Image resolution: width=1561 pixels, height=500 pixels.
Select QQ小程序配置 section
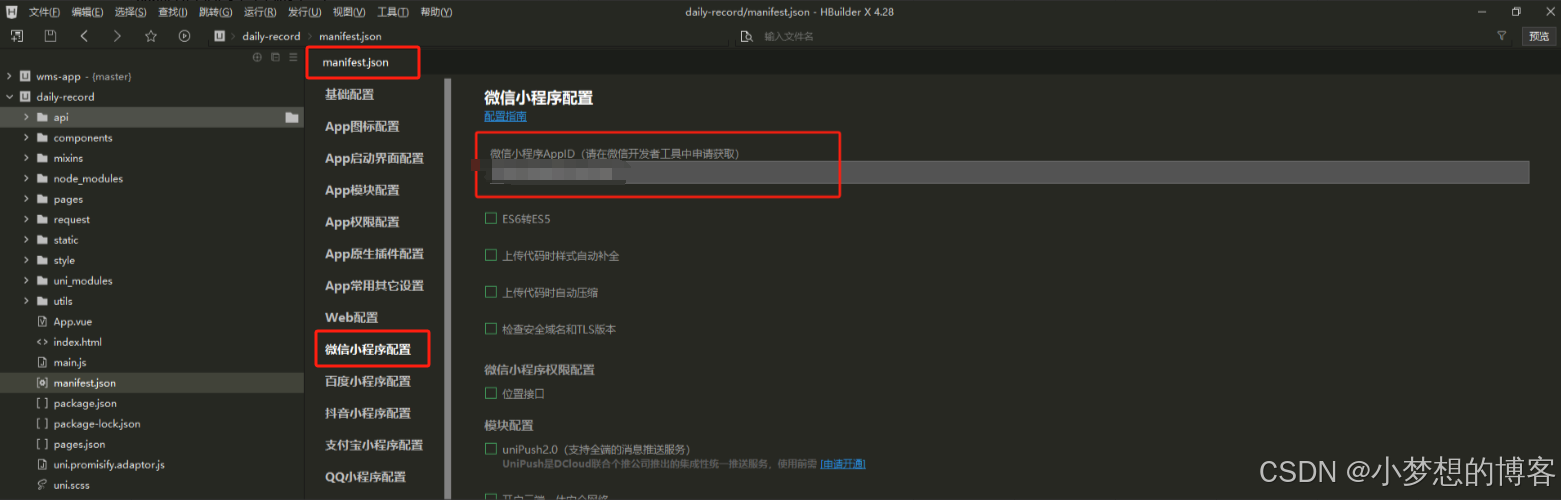[x=365, y=477]
